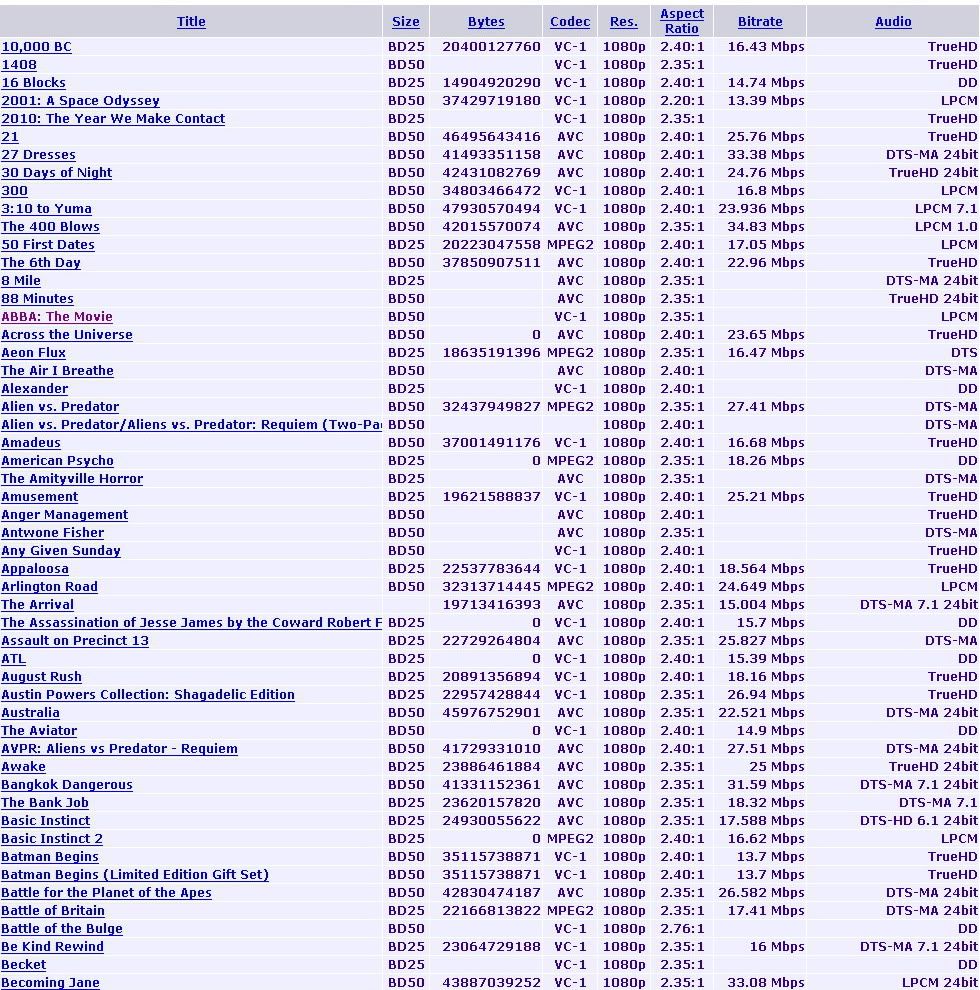
Task: Click the Bangkok Dangerous link
Action: tap(67, 785)
